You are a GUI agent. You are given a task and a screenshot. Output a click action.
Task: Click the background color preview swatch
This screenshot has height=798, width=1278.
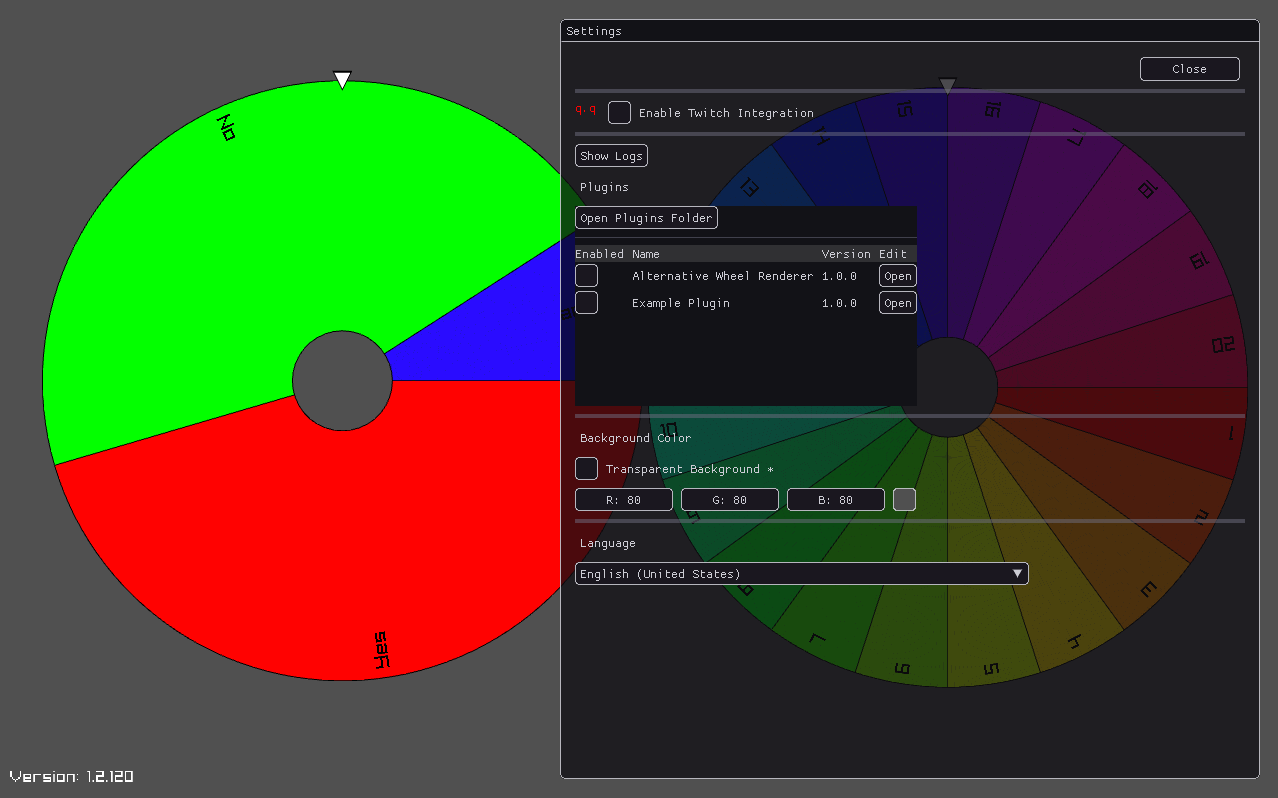[904, 500]
